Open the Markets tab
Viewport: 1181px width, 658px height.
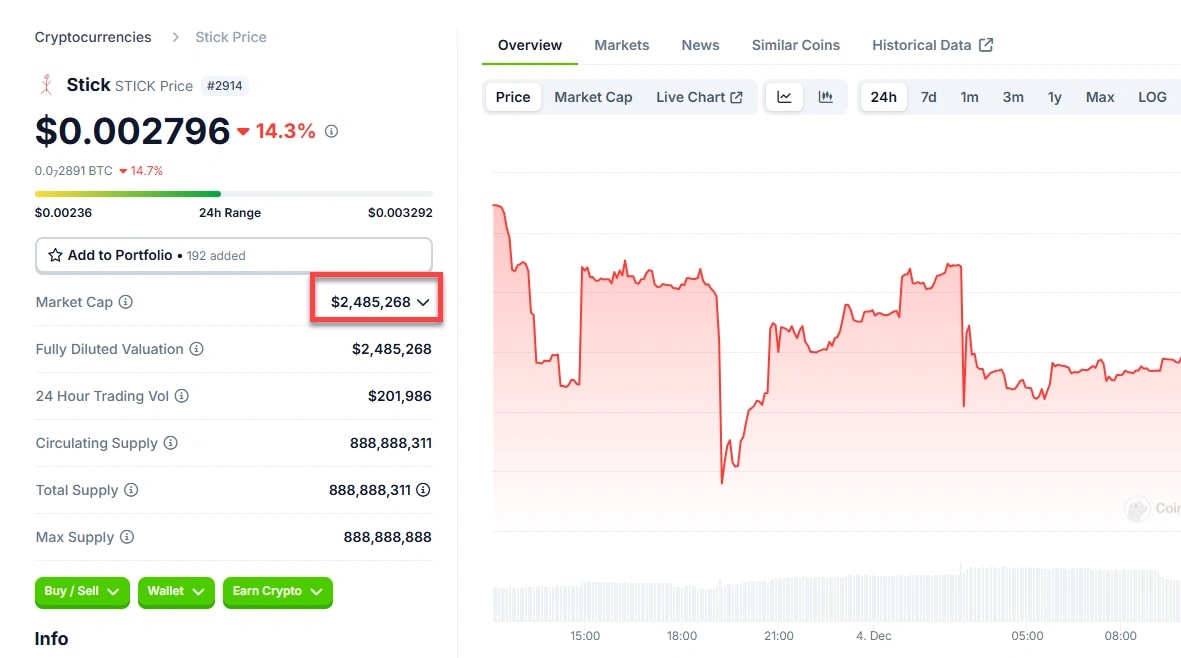pyautogui.click(x=621, y=45)
